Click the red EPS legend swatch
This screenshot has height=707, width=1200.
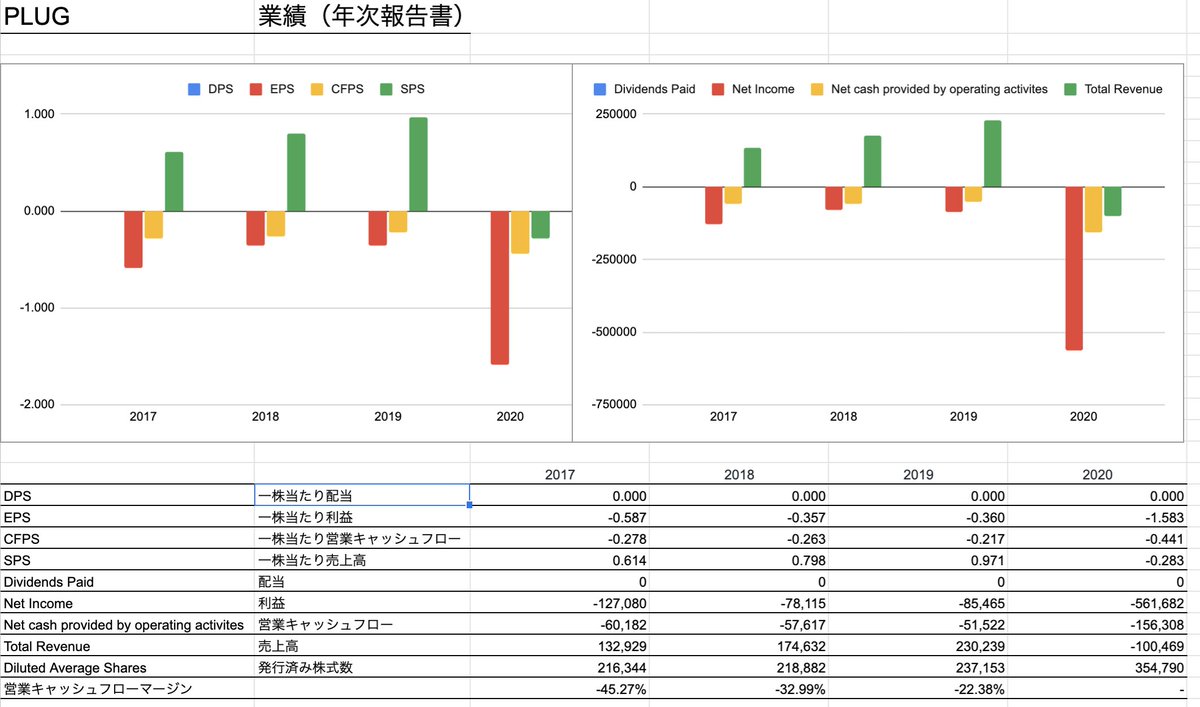pos(257,89)
